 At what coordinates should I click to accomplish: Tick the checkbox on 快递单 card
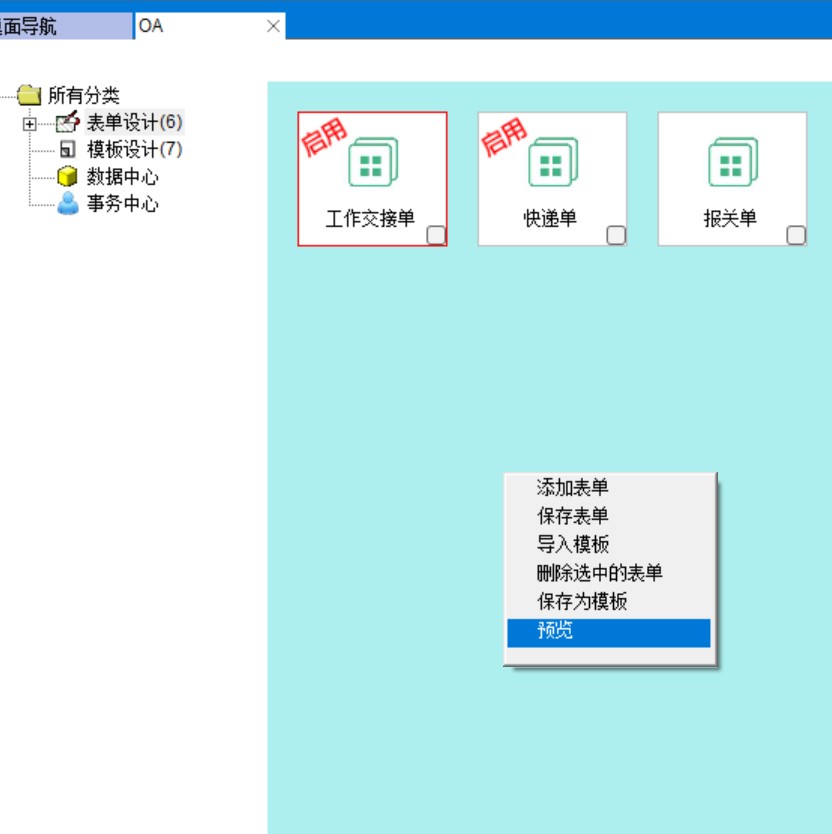click(616, 235)
